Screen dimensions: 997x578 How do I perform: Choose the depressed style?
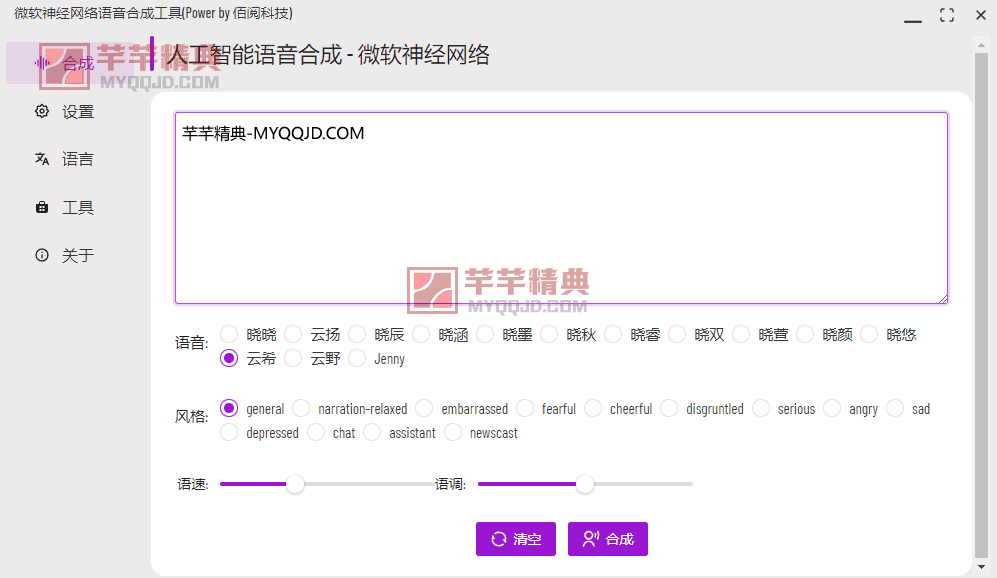point(229,432)
